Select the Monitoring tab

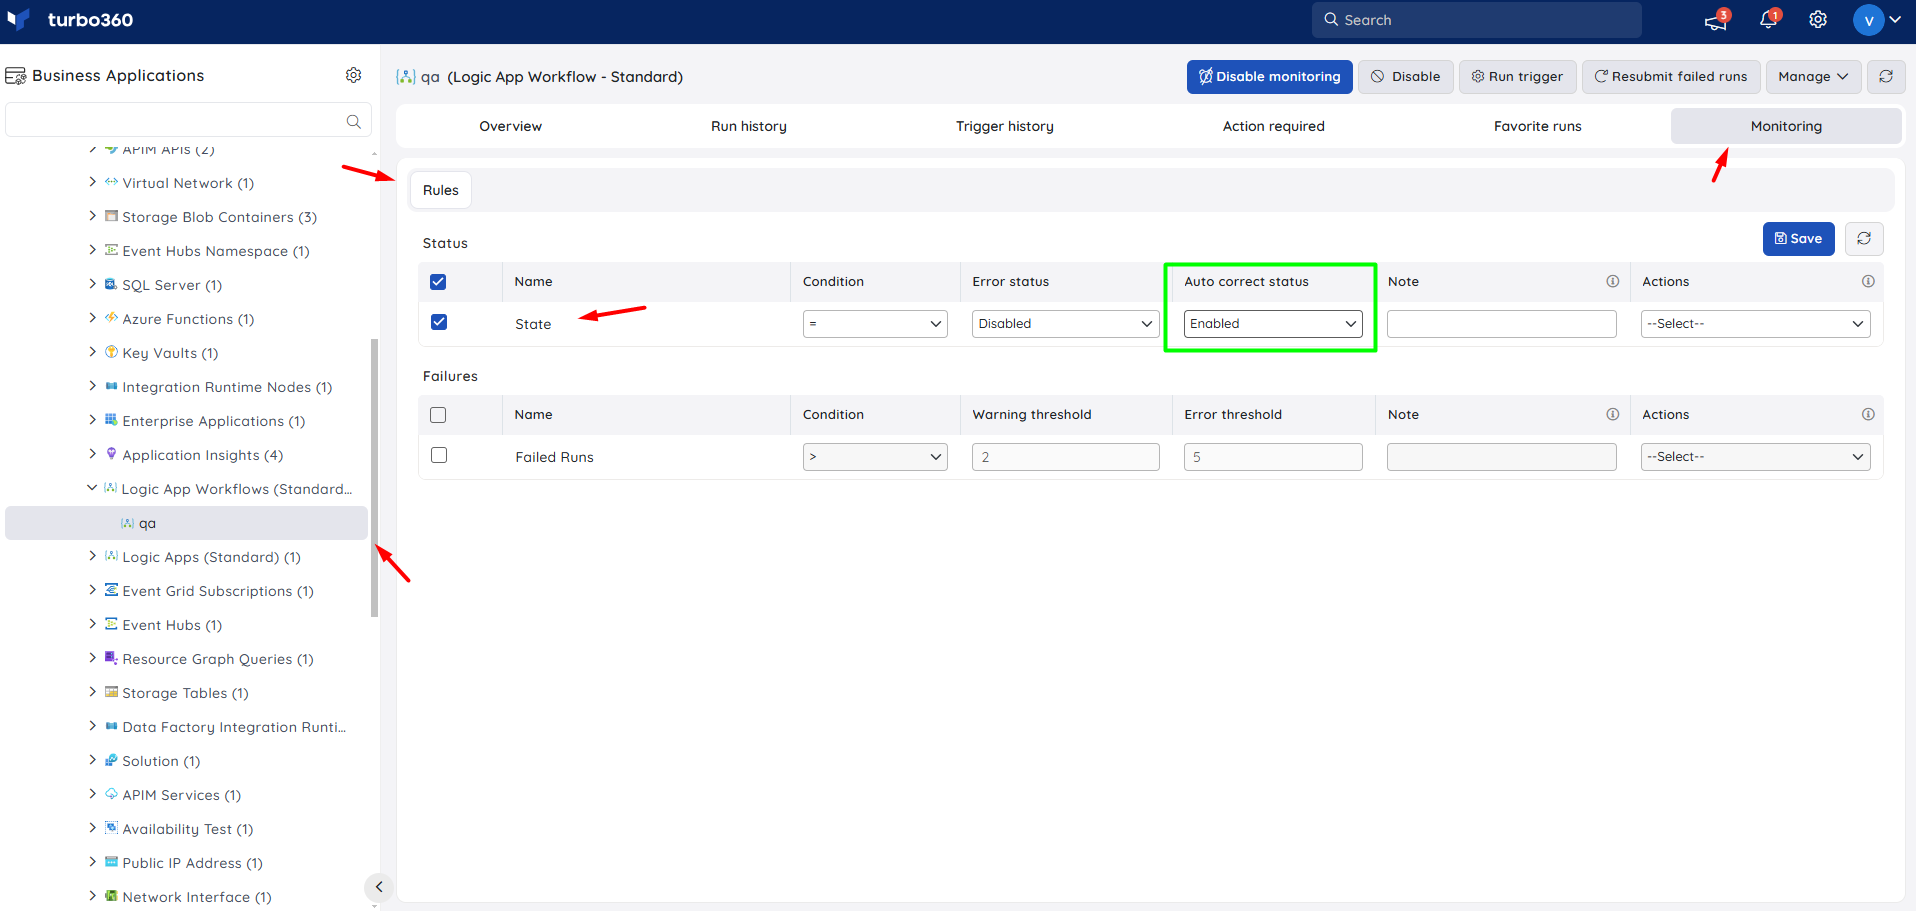coord(1786,126)
